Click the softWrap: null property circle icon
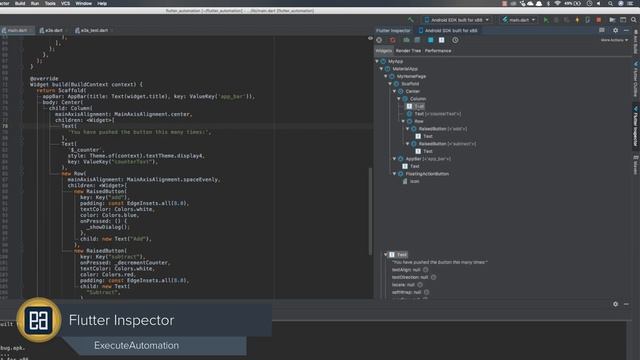This screenshot has width=640, height=360. [x=427, y=292]
